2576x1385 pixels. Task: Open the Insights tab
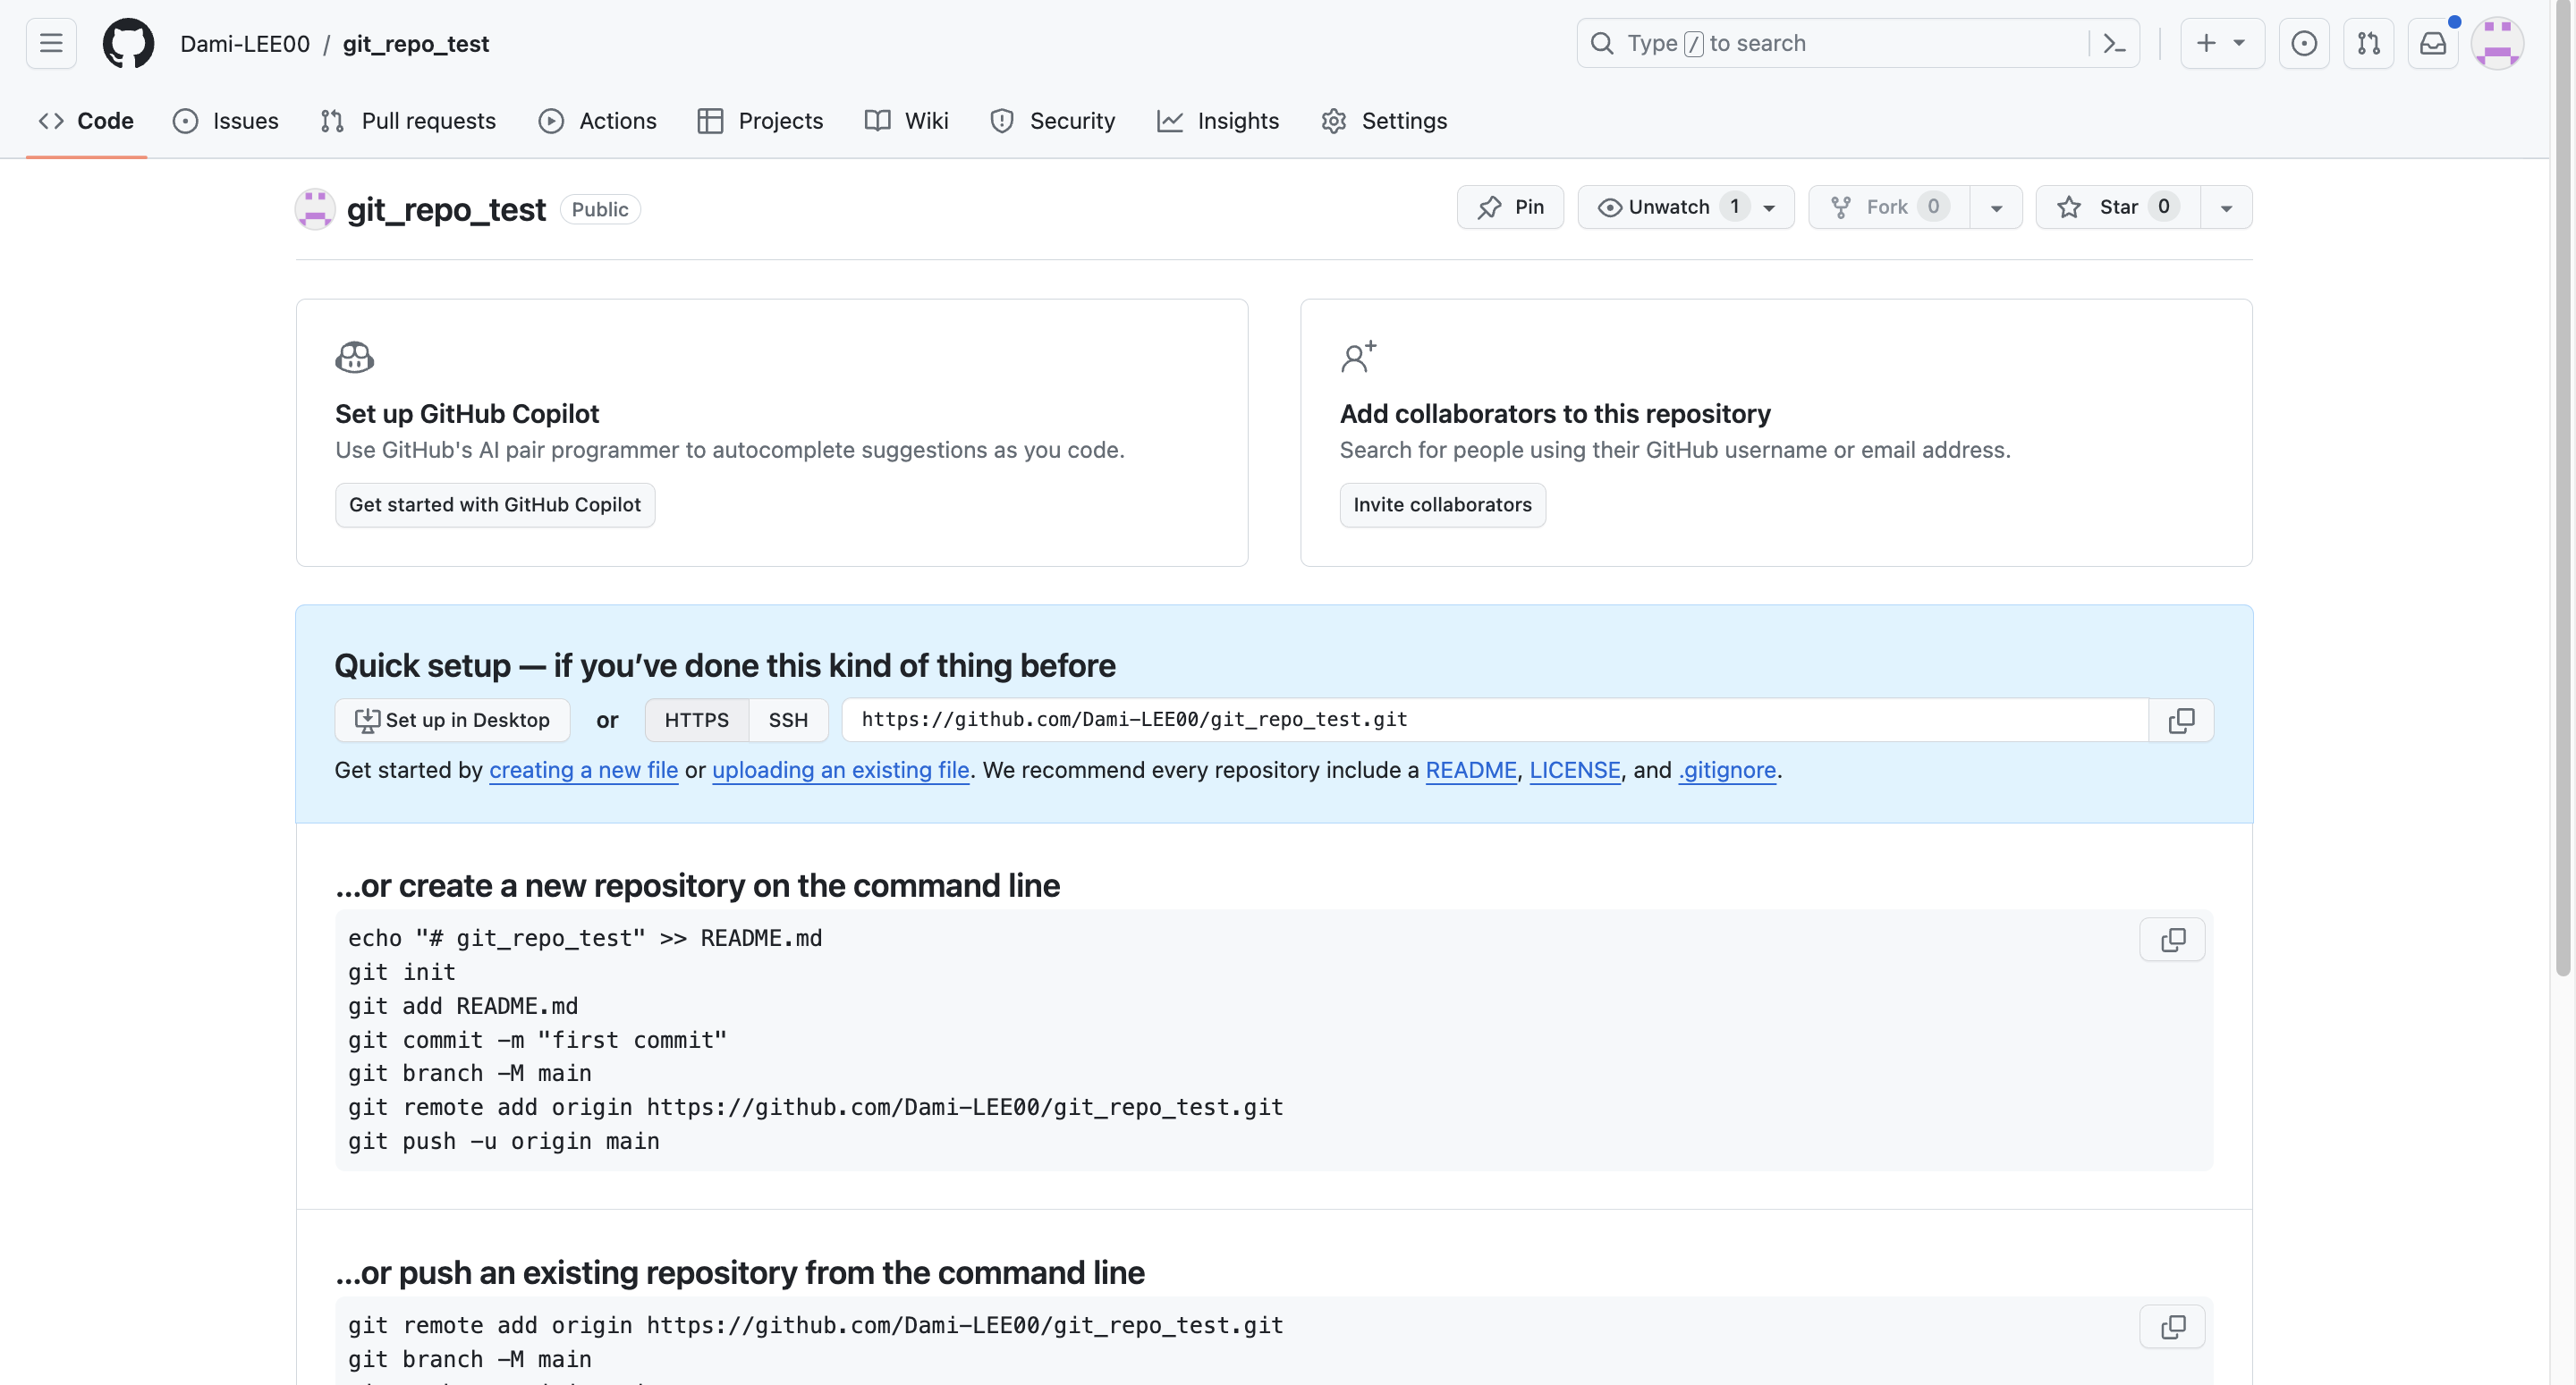pyautogui.click(x=1218, y=121)
